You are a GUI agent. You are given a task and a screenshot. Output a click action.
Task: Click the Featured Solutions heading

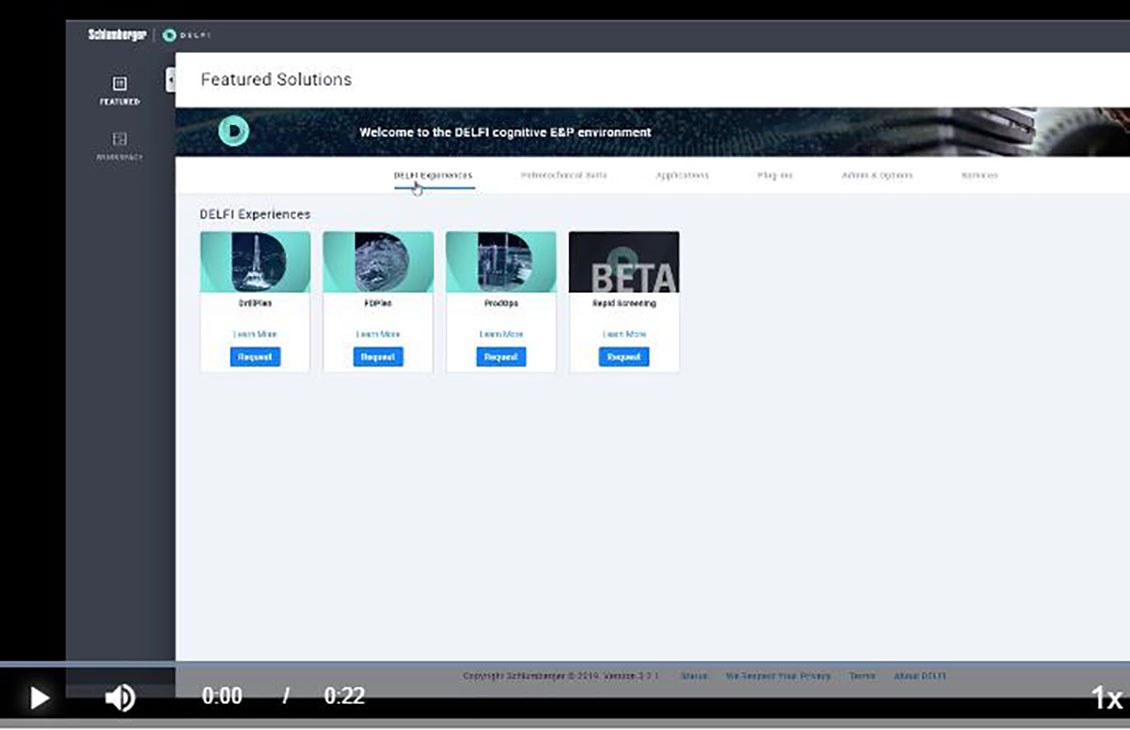coord(276,79)
